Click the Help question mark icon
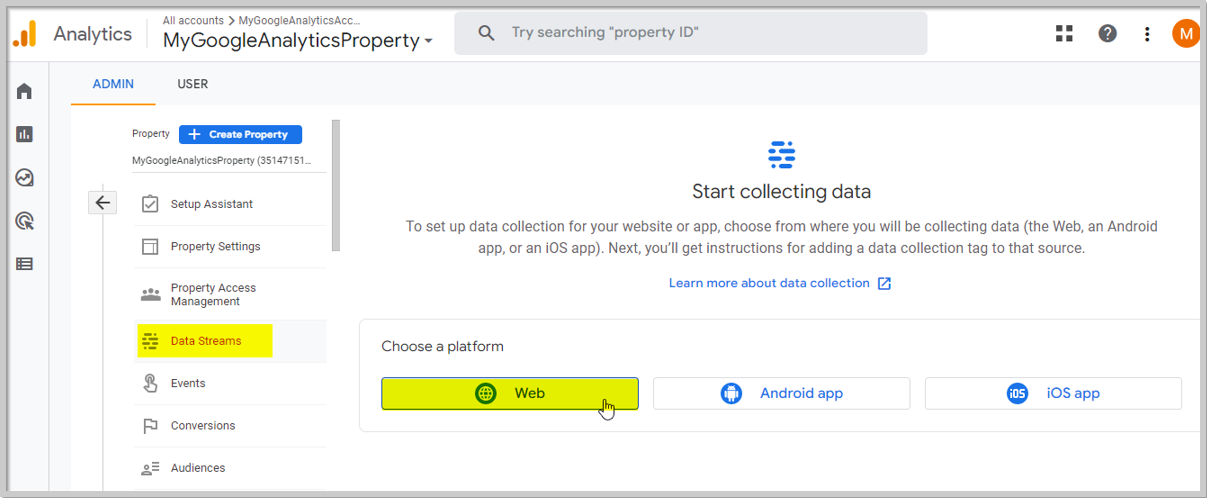 point(1107,33)
